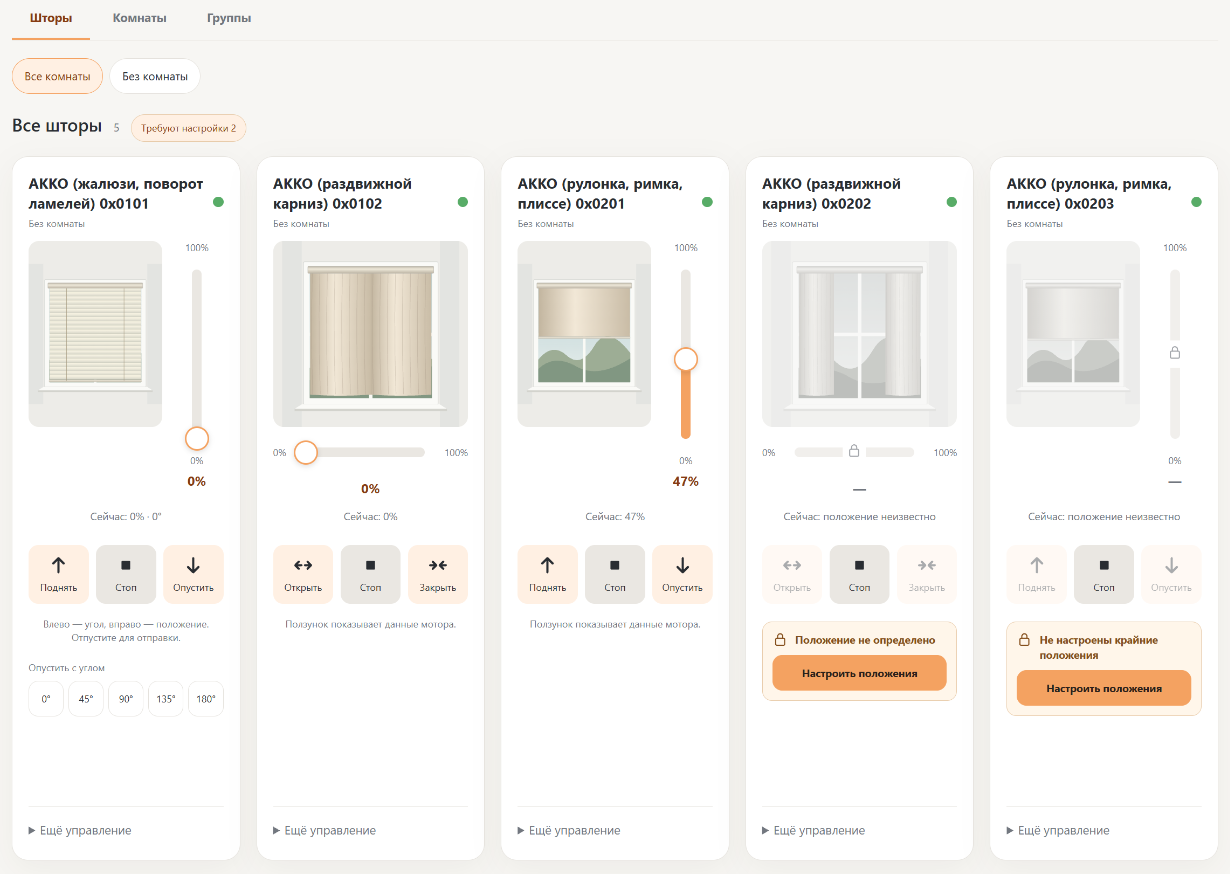
Task: Expand Ещё управление on card 0x0203
Action: (x=1058, y=830)
